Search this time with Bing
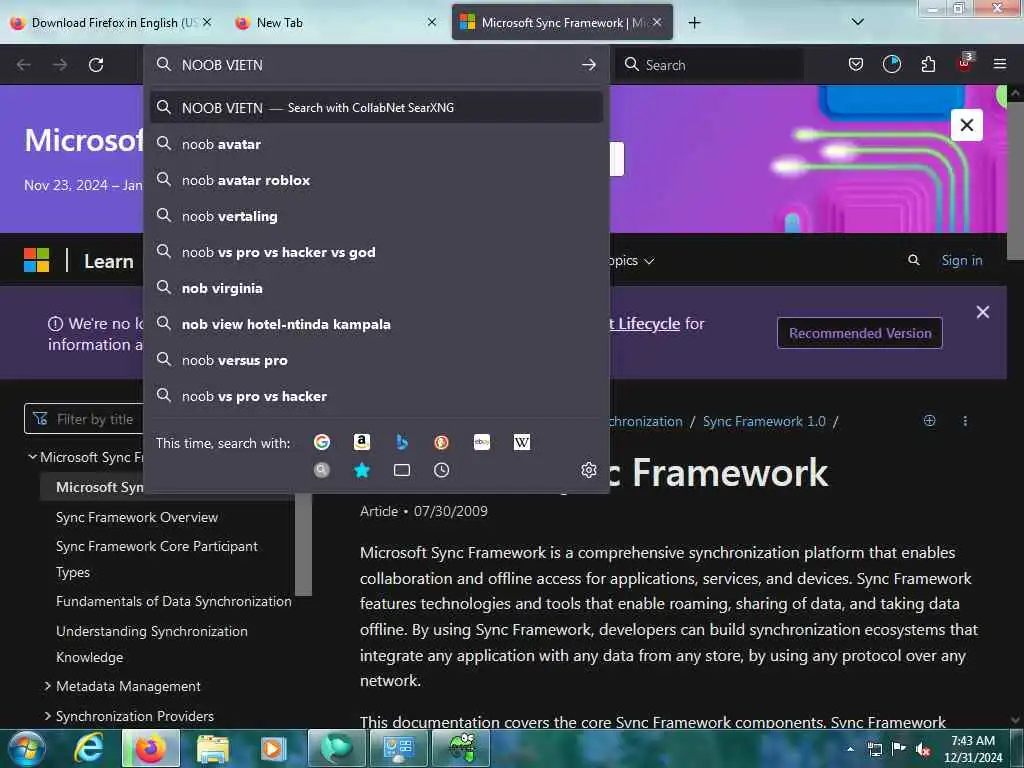The height and width of the screenshot is (768, 1024). [402, 442]
